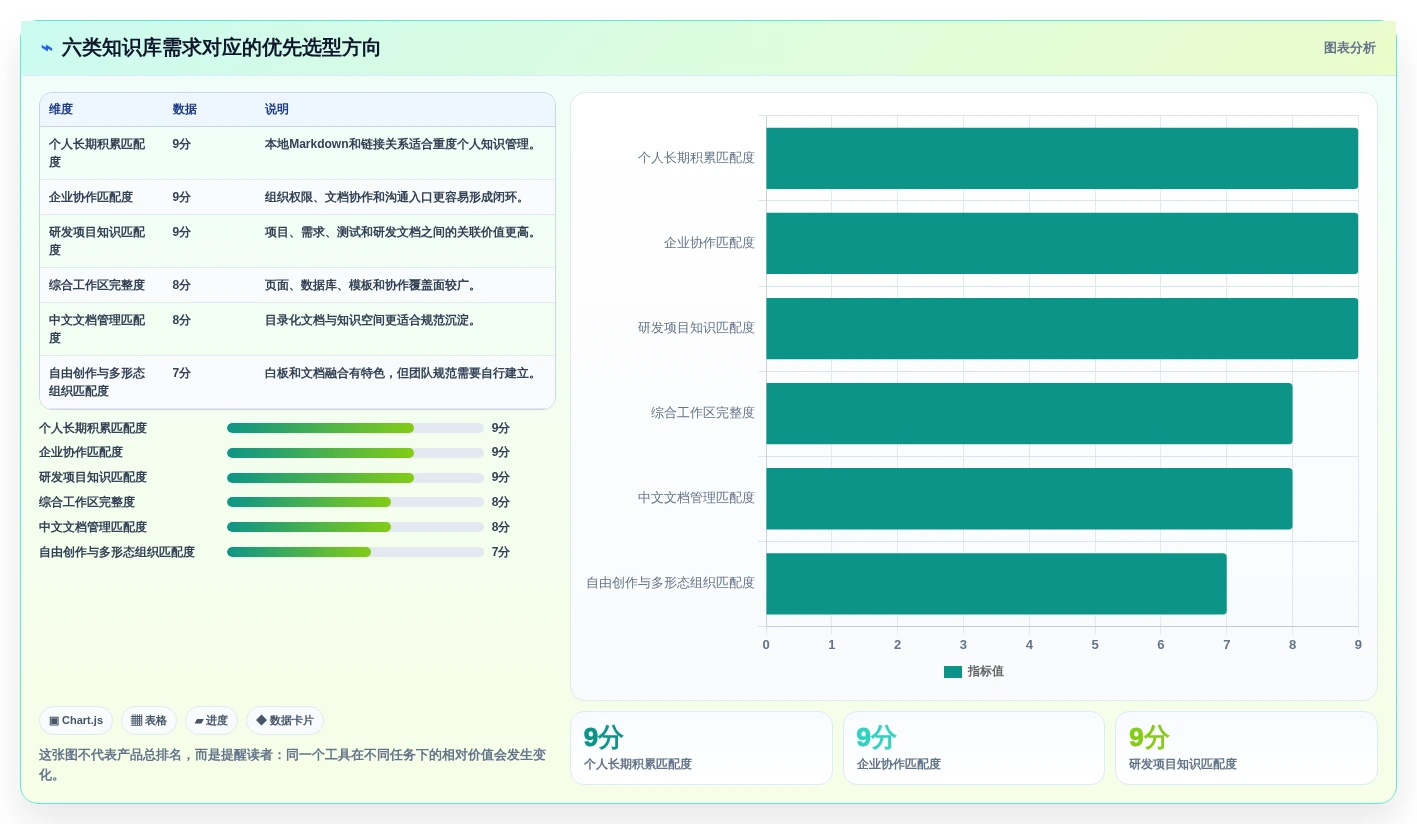Screen dimensions: 1417x824
Task: Click the 中文文档管理匹配度 progress bar
Action: click(x=355, y=527)
